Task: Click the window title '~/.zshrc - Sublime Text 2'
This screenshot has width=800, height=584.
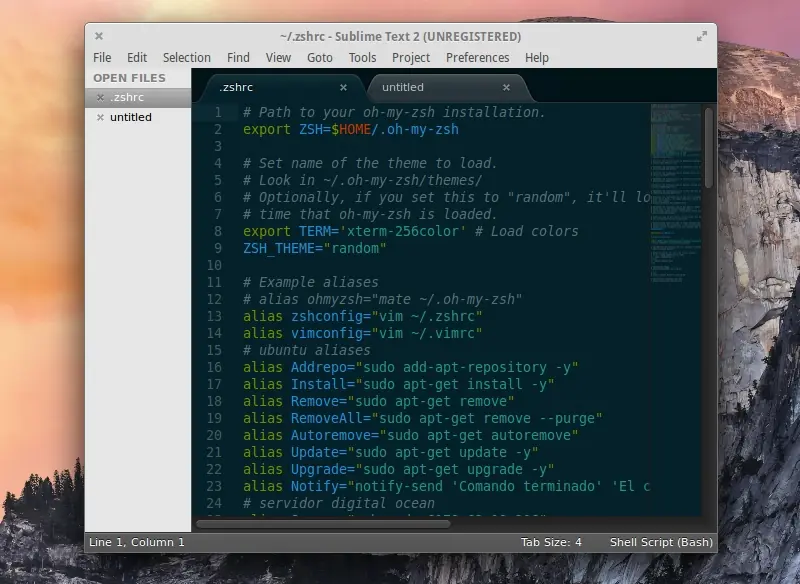Action: (x=401, y=37)
